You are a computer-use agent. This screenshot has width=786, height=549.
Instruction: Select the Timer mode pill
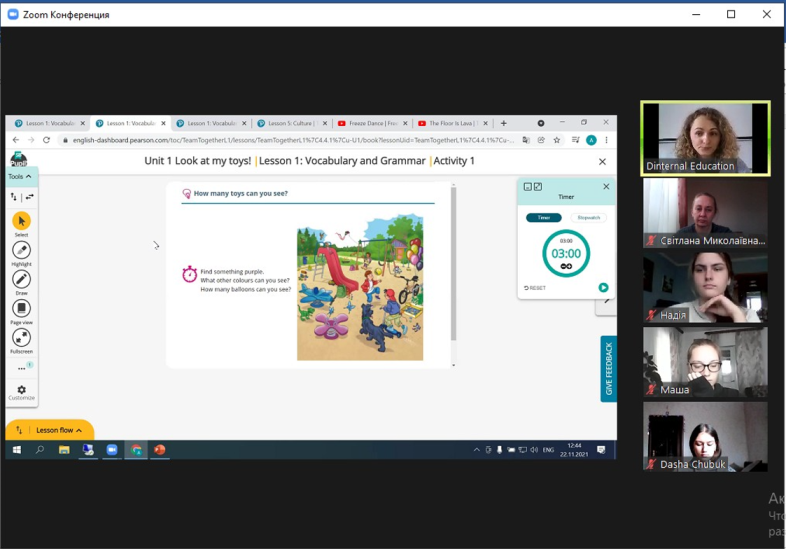pyautogui.click(x=544, y=217)
